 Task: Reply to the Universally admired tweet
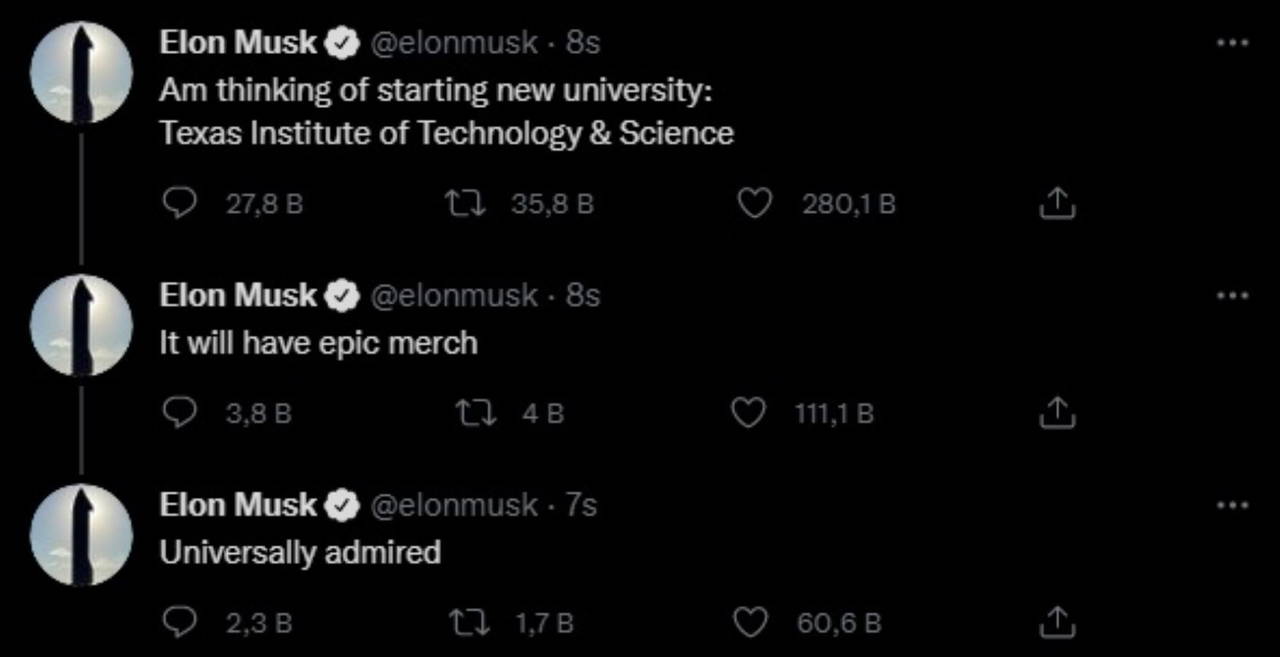tap(180, 623)
